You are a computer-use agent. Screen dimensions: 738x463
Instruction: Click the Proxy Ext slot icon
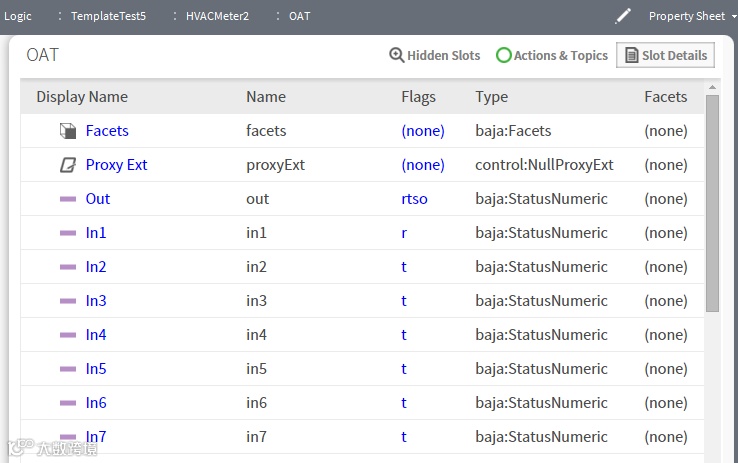click(x=68, y=165)
